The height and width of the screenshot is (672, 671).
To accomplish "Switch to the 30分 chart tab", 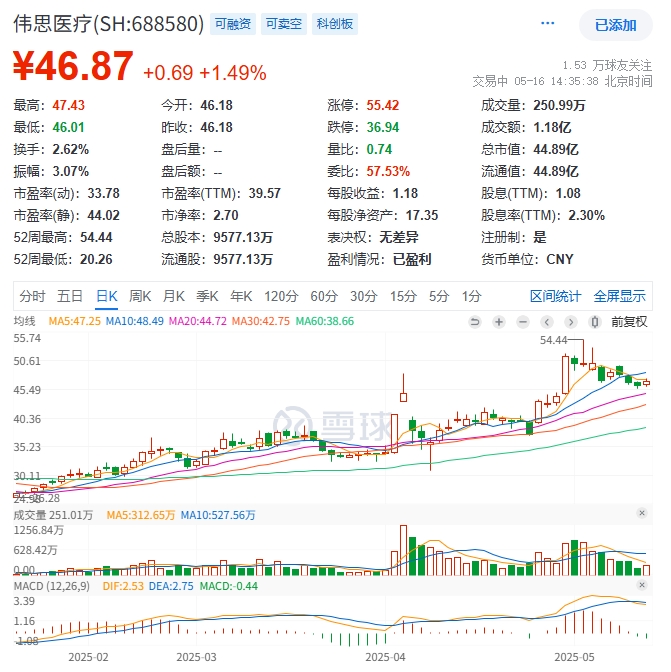I will click(x=364, y=296).
